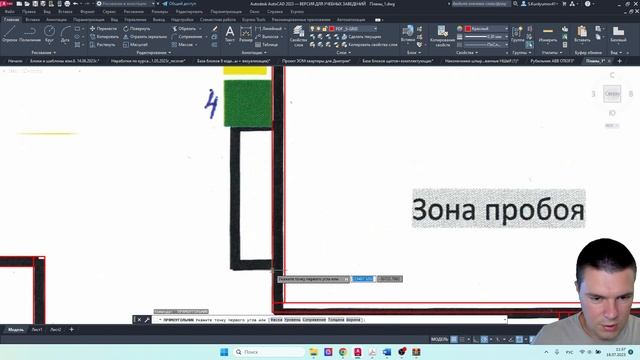Click the Массив array tool
This screenshot has width=640, height=360.
tap(182, 44)
